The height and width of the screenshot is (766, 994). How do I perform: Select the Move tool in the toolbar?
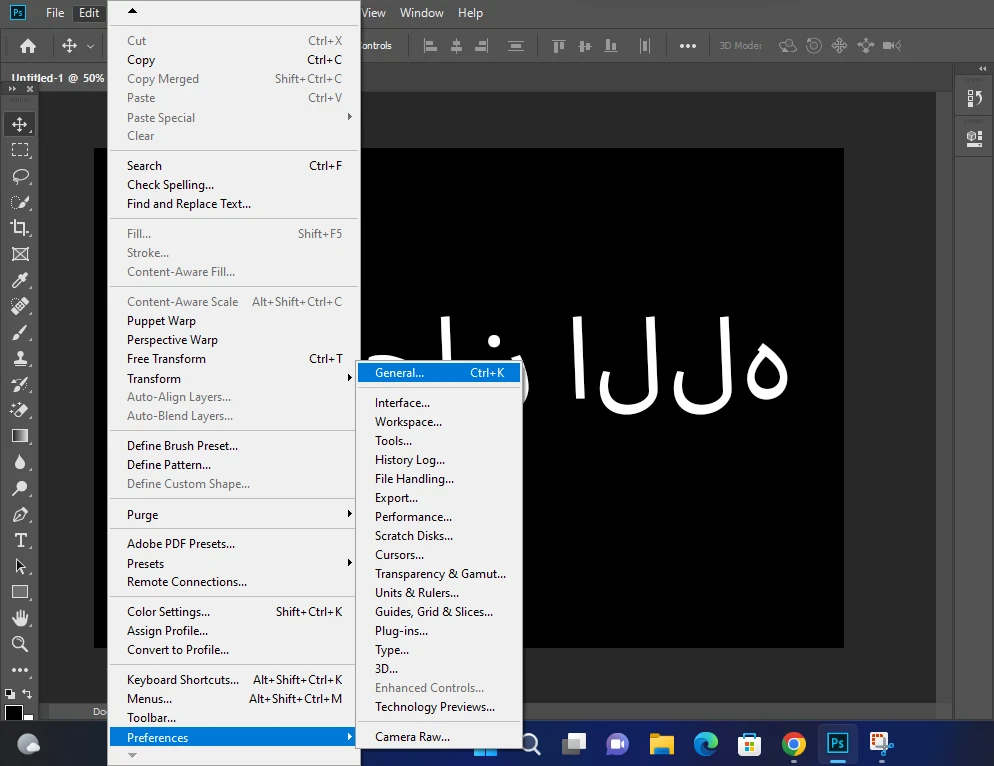[x=20, y=124]
